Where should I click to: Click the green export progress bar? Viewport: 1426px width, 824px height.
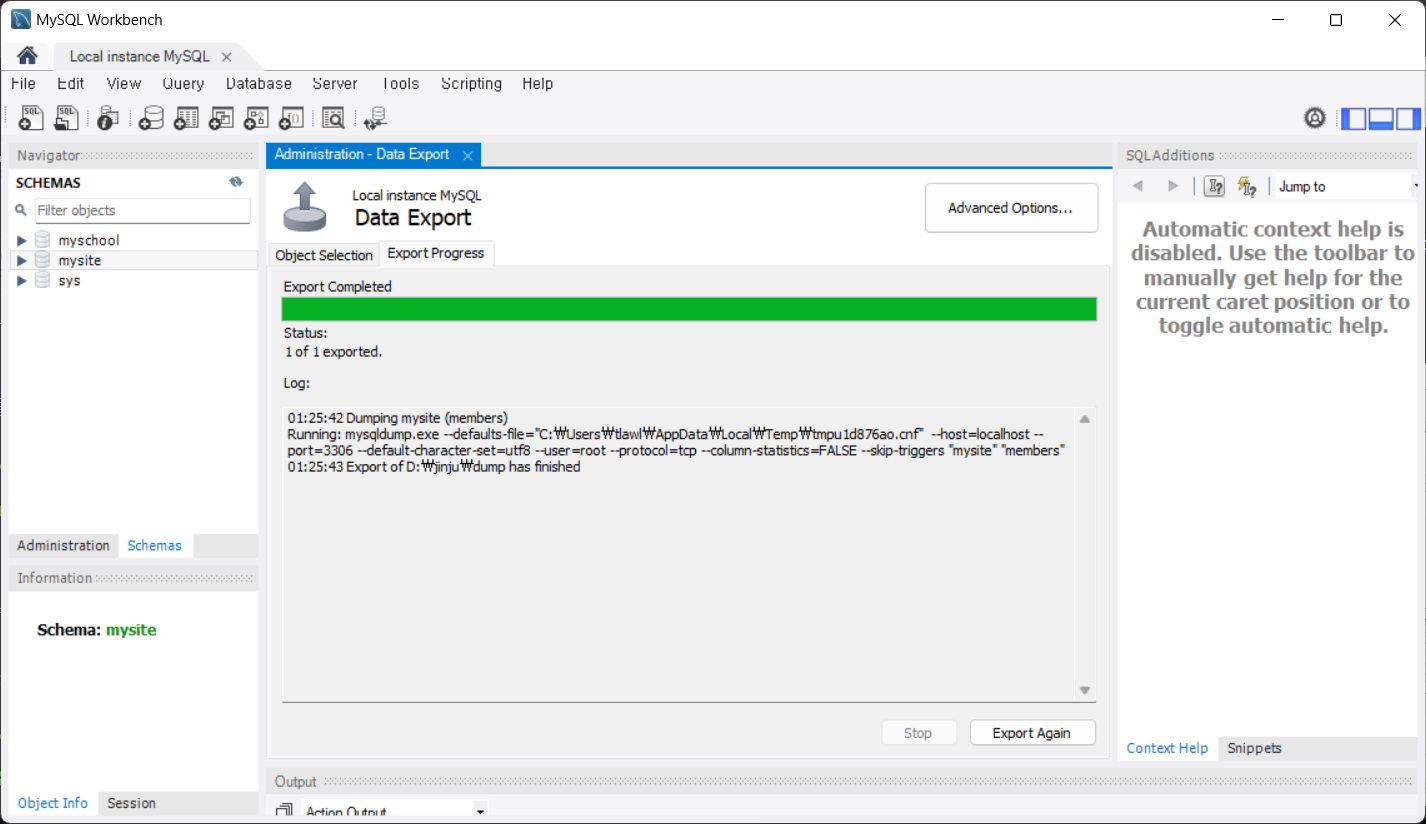(689, 309)
